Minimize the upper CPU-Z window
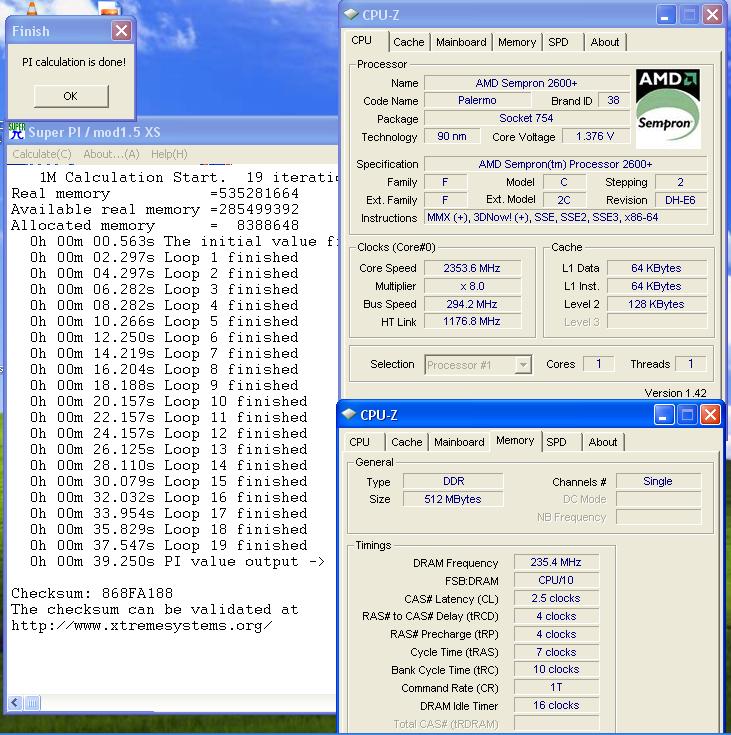The height and width of the screenshot is (735, 731). coord(665,15)
